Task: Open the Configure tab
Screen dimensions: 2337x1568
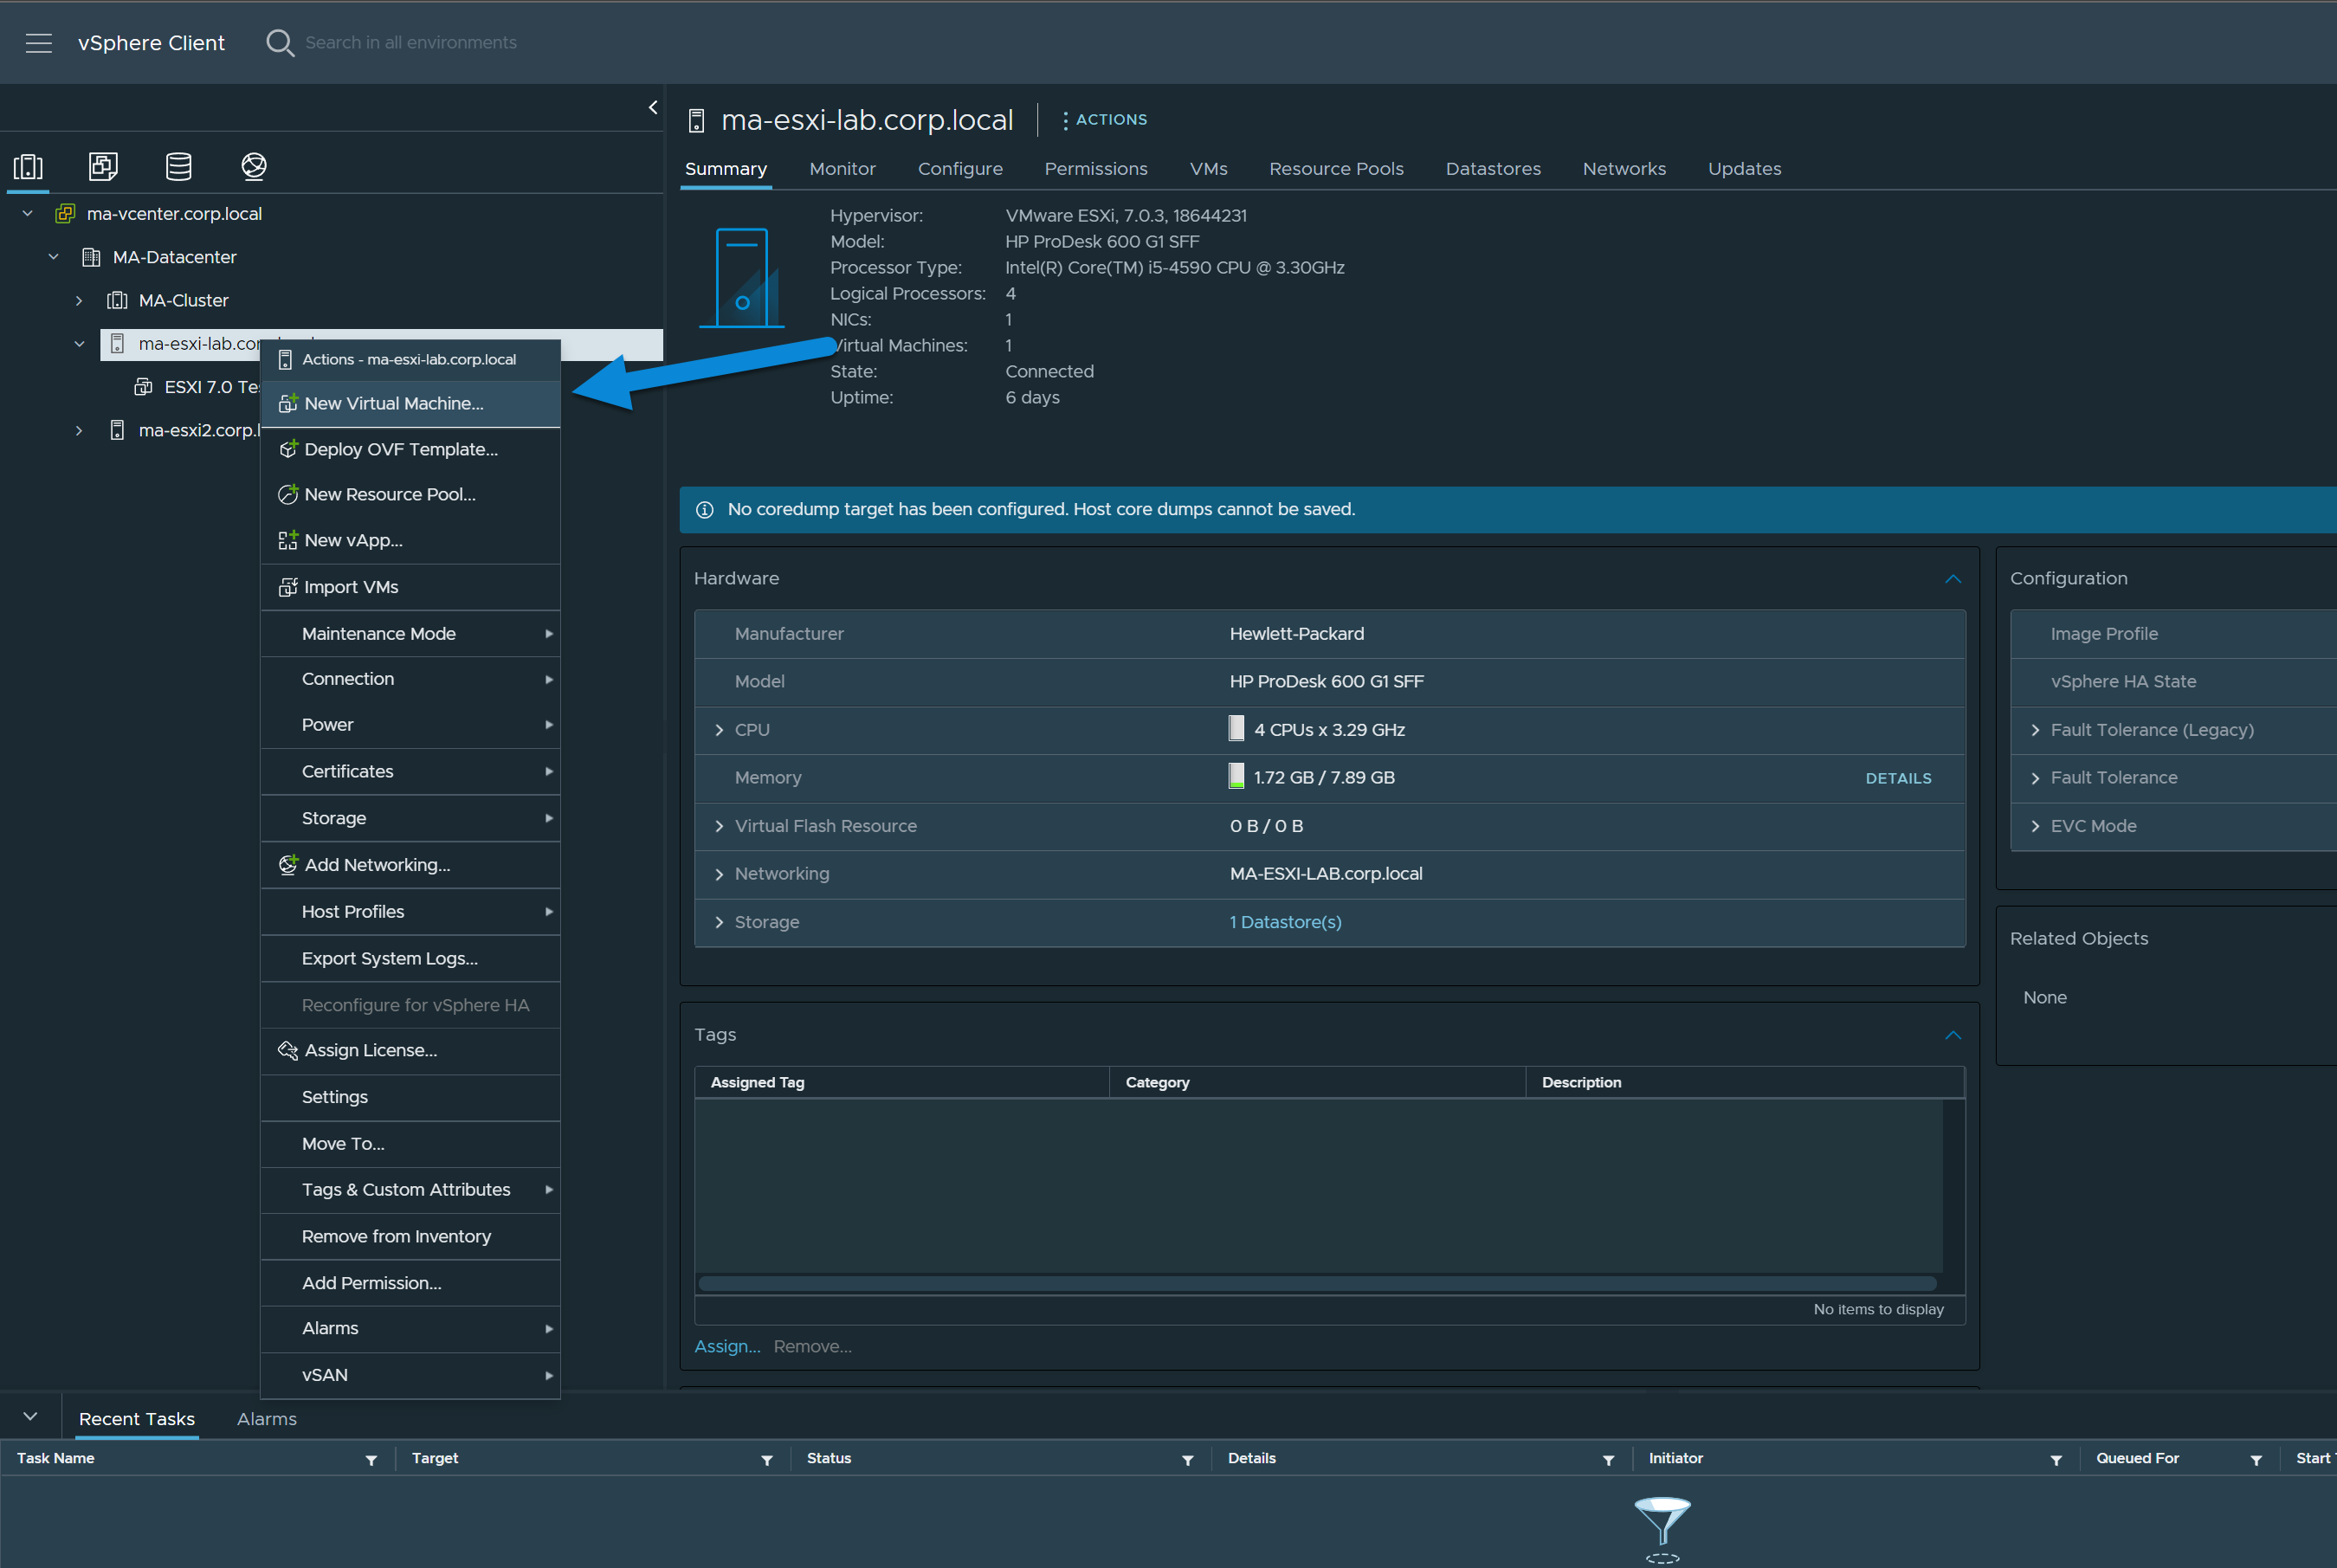Action: 960,169
